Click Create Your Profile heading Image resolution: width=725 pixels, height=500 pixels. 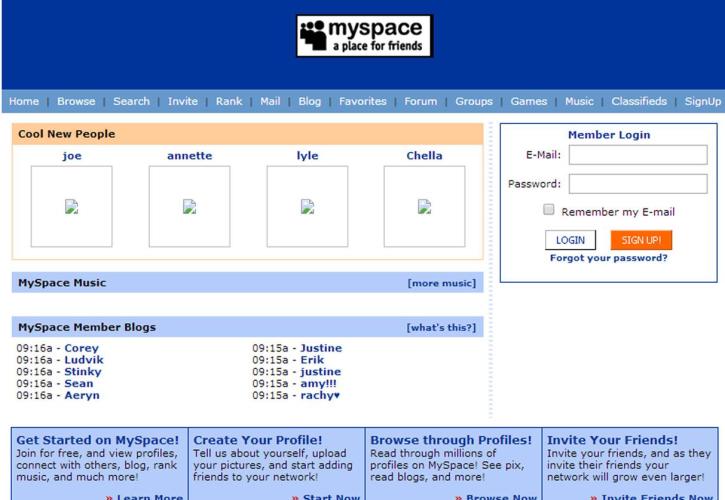[x=258, y=440]
